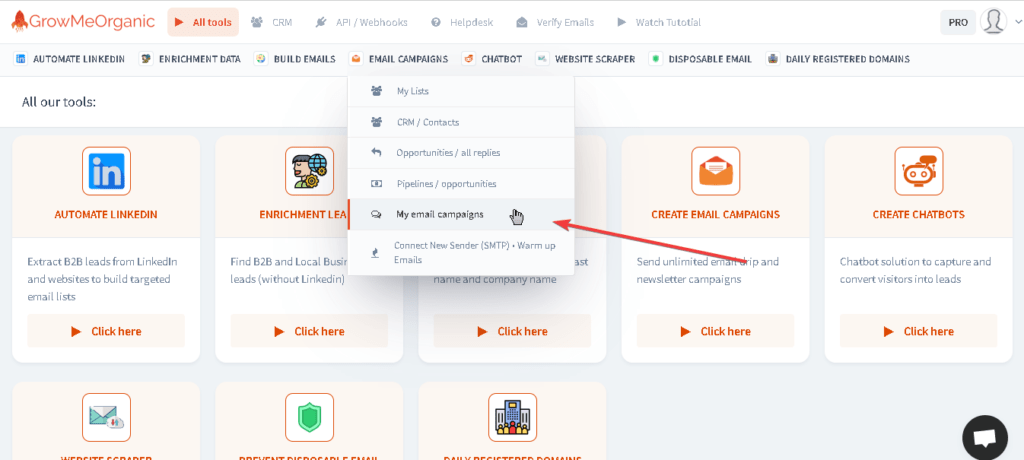Click the PRO badge button
The image size is (1024, 460).
(958, 22)
